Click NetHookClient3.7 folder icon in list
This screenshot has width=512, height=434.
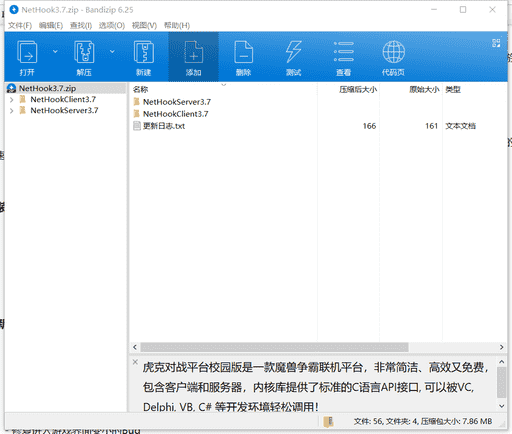tap(136, 114)
